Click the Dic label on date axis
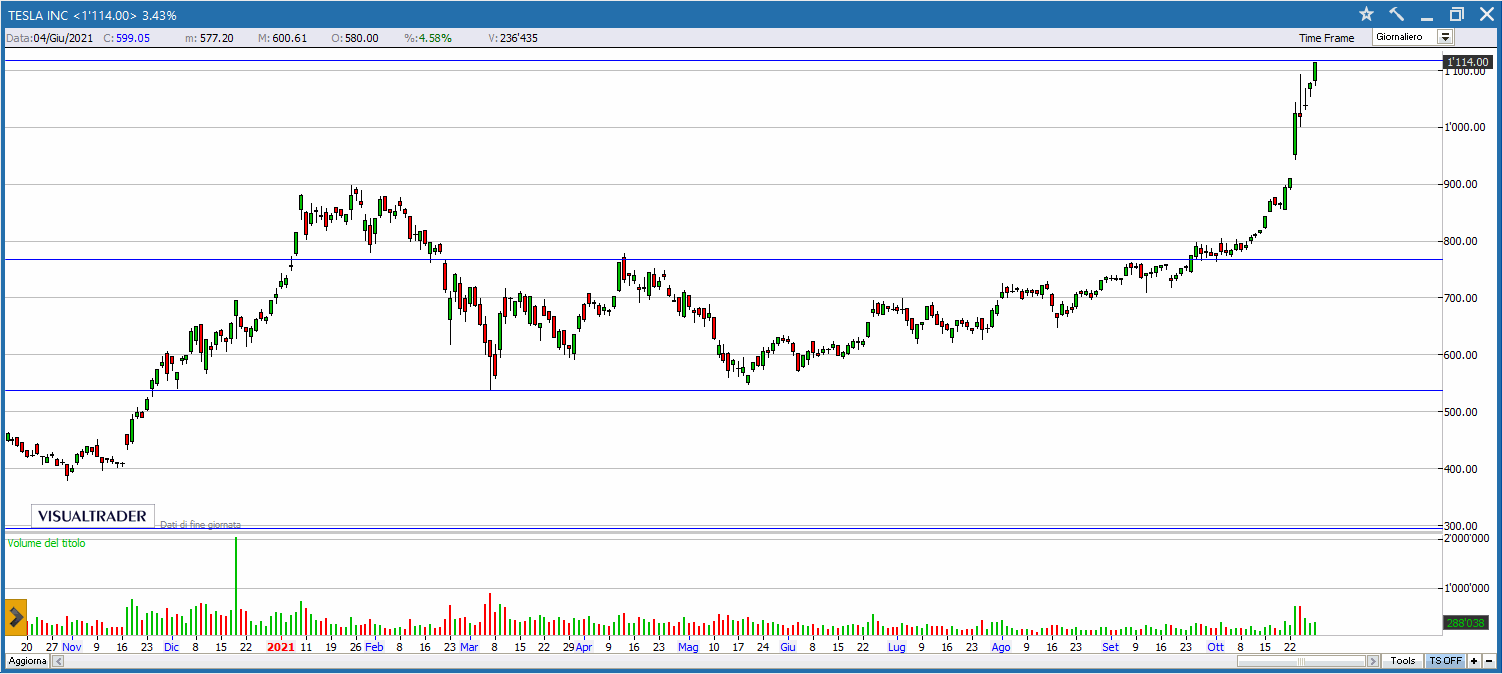This screenshot has width=1502, height=674. point(171,647)
